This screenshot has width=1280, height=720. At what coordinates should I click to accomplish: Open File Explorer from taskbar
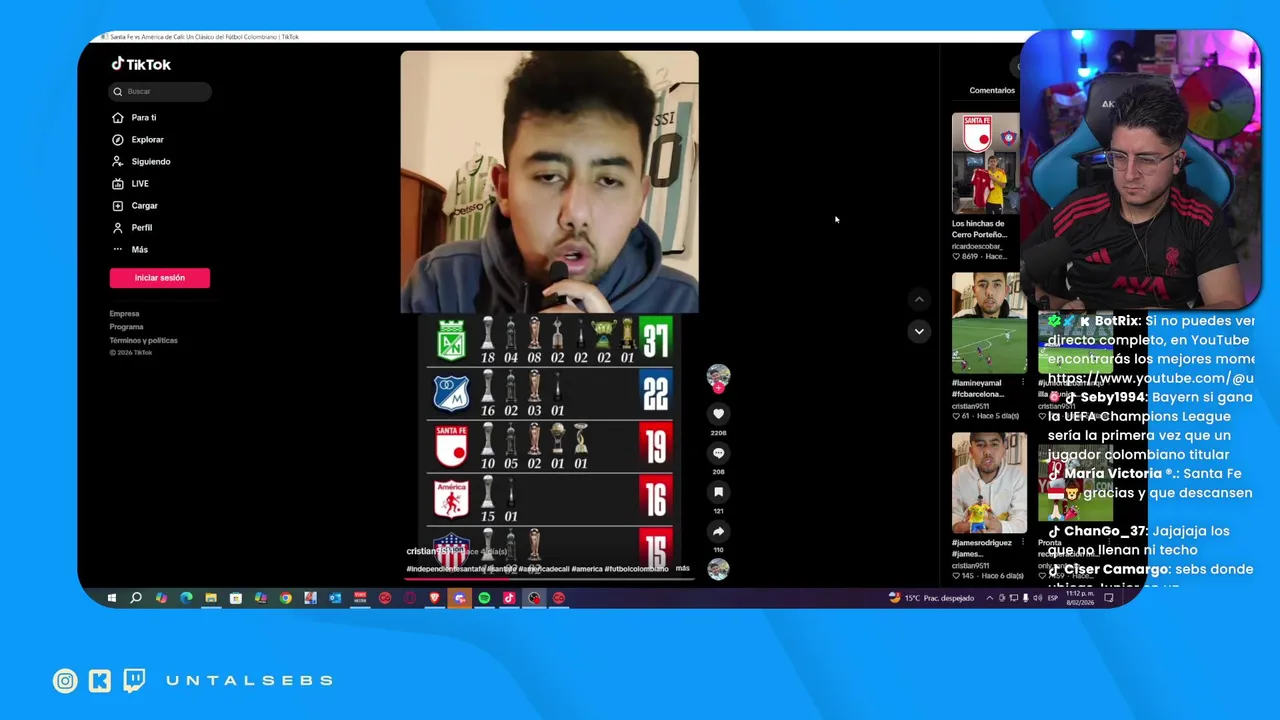point(211,598)
